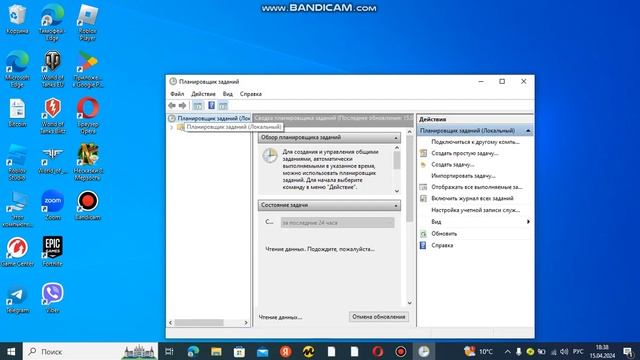640x360 pixels.
Task: Open the notification center icon
Action: tap(628, 351)
